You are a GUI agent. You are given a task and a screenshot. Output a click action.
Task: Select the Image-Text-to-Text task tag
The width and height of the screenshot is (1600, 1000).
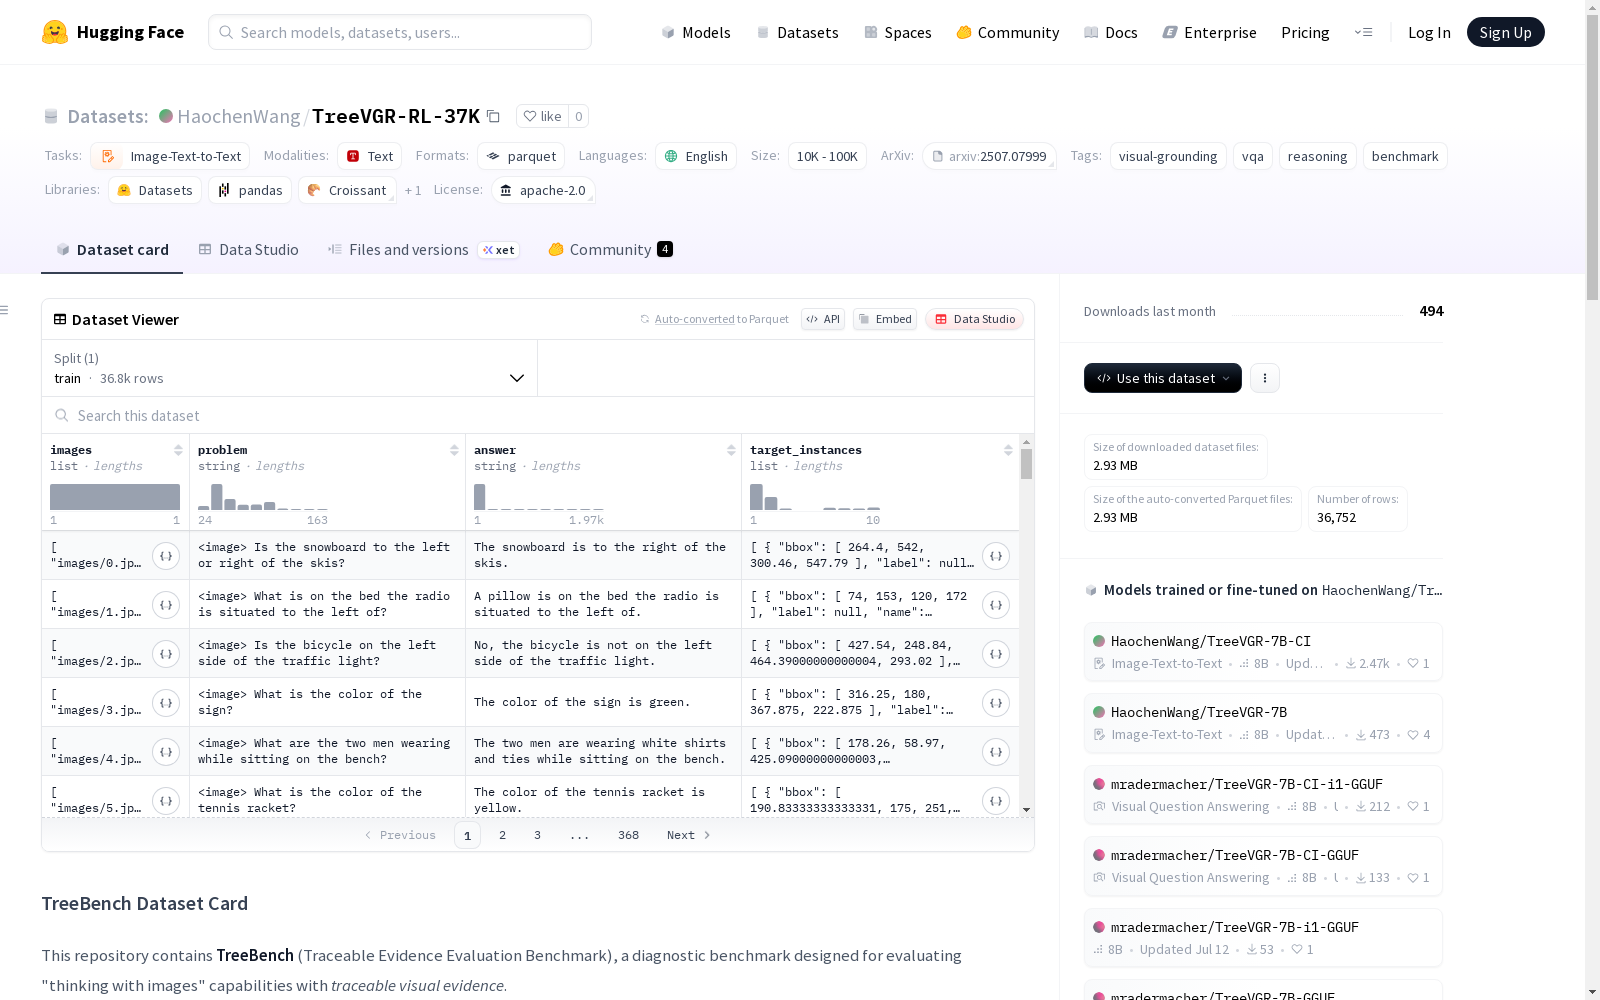171,156
